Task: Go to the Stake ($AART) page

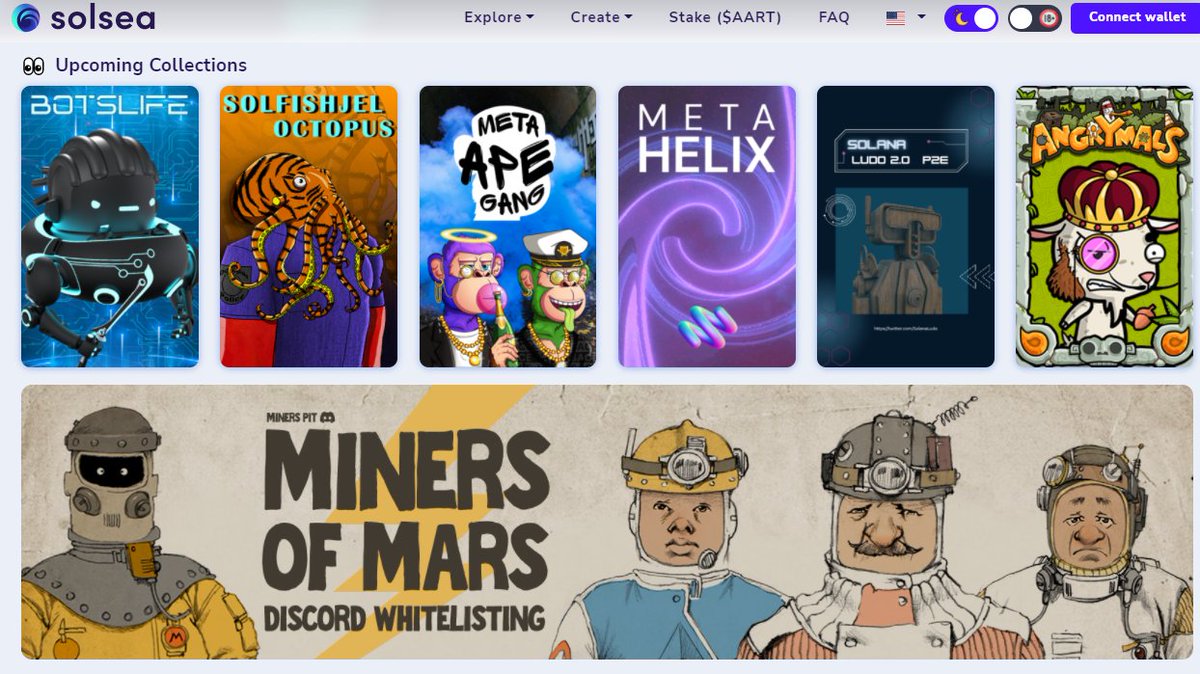Action: [x=725, y=17]
